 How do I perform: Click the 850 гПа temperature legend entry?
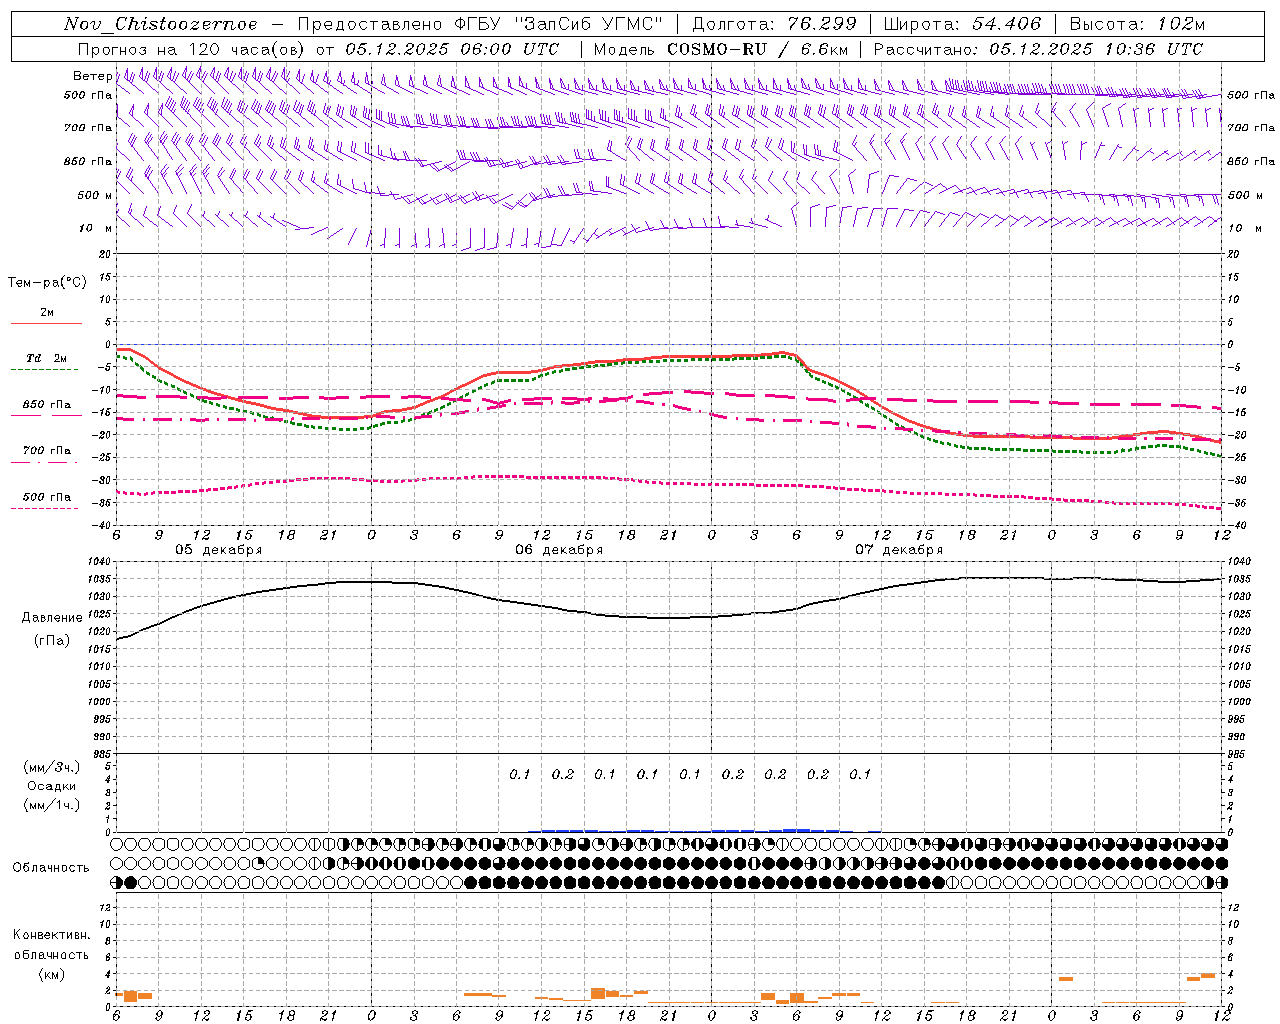(47, 405)
